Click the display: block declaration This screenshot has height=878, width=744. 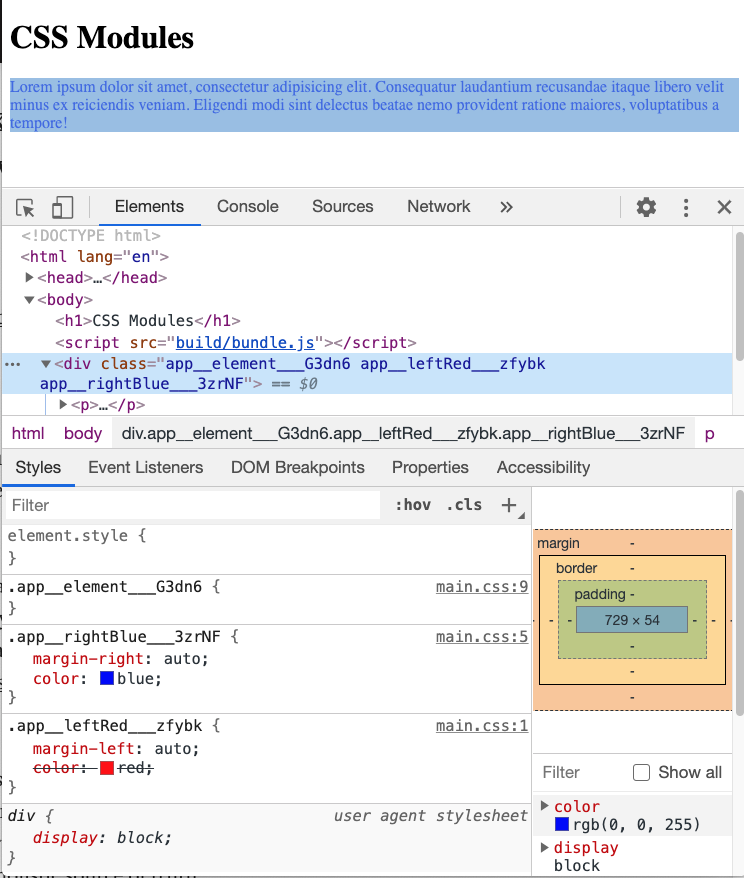click(x=102, y=838)
